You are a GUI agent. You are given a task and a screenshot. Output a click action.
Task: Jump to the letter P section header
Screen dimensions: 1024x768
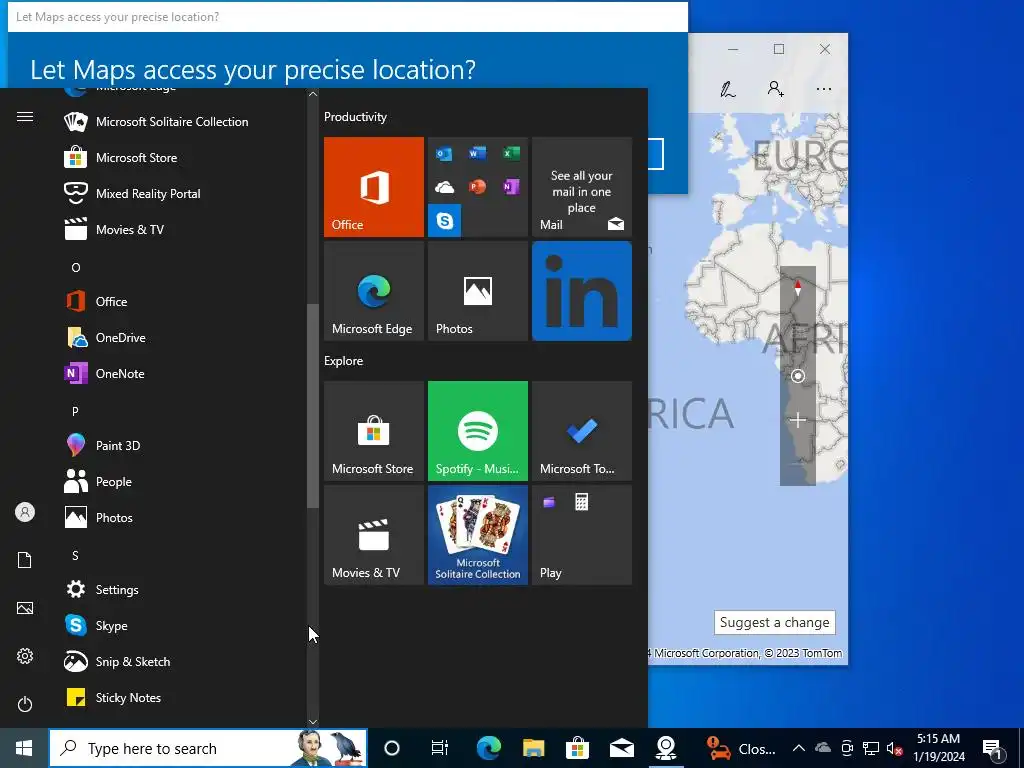tap(75, 411)
